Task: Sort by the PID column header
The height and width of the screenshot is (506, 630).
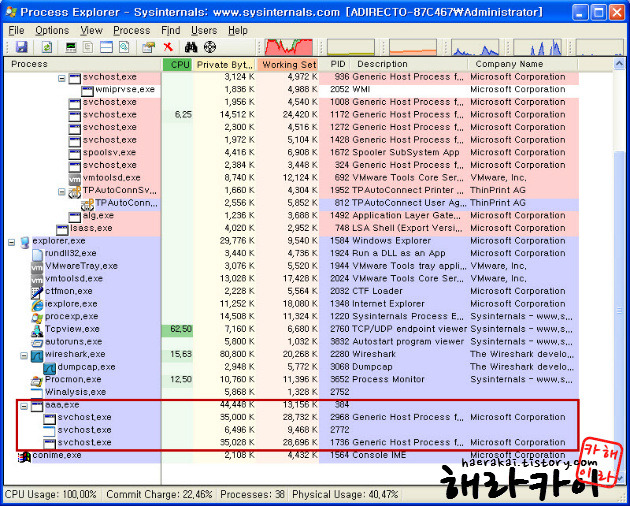Action: (x=337, y=64)
